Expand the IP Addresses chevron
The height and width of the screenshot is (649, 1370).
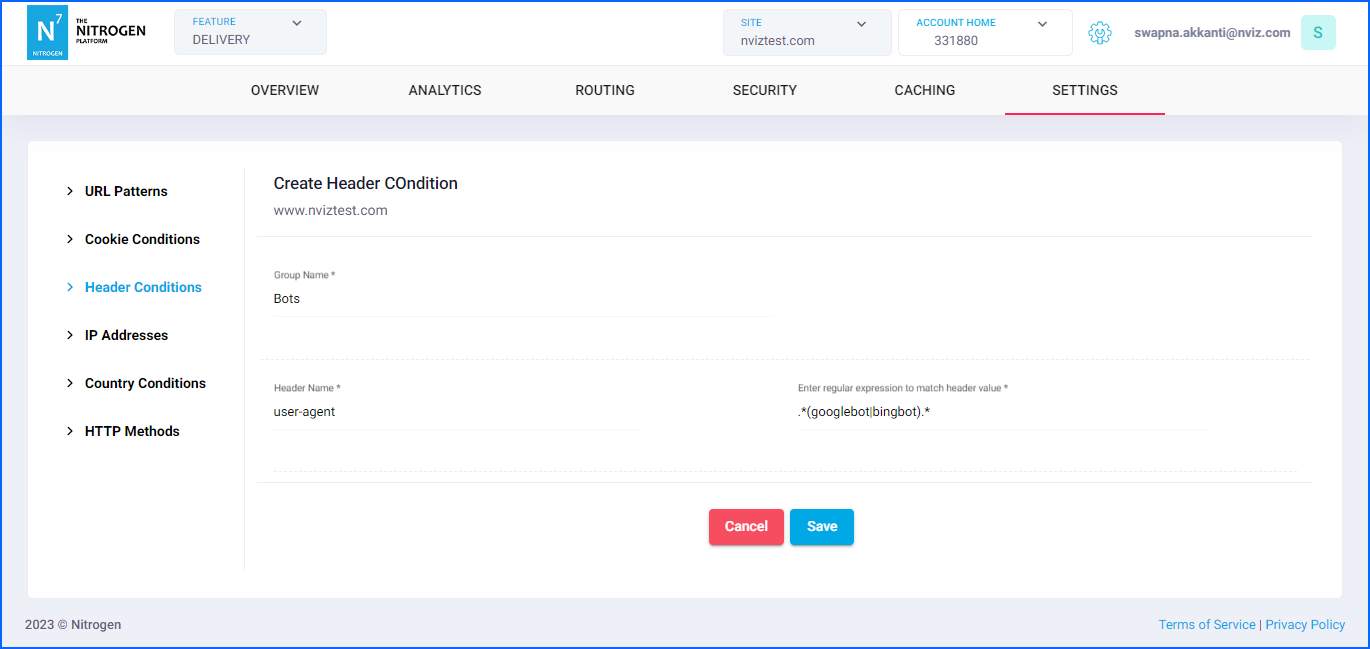tap(70, 335)
